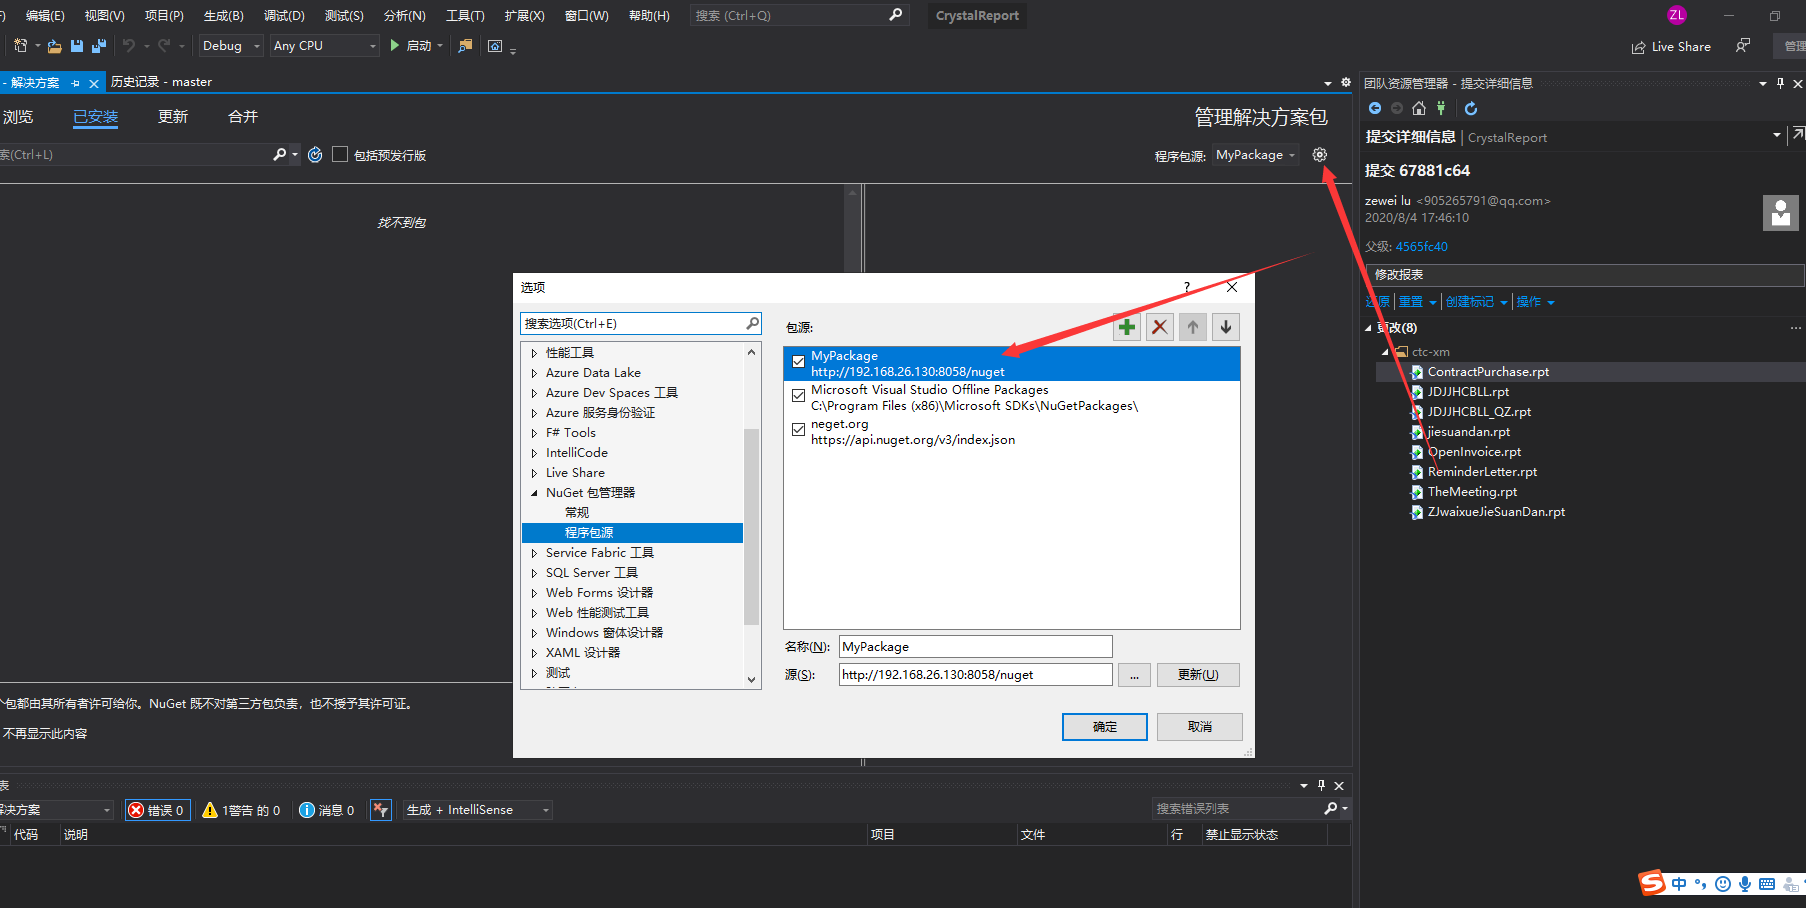1806x908 pixels.
Task: Collapse the NuGet package manager node
Action: click(534, 493)
